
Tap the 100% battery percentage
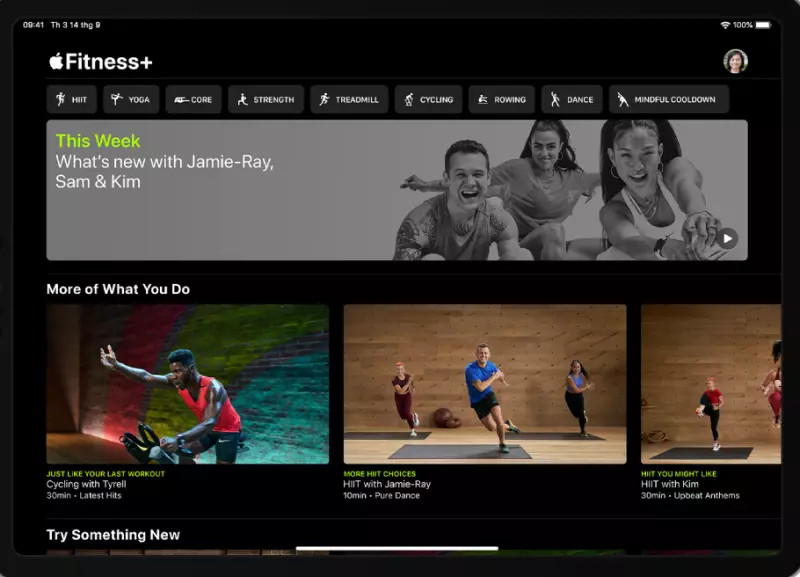[742, 25]
